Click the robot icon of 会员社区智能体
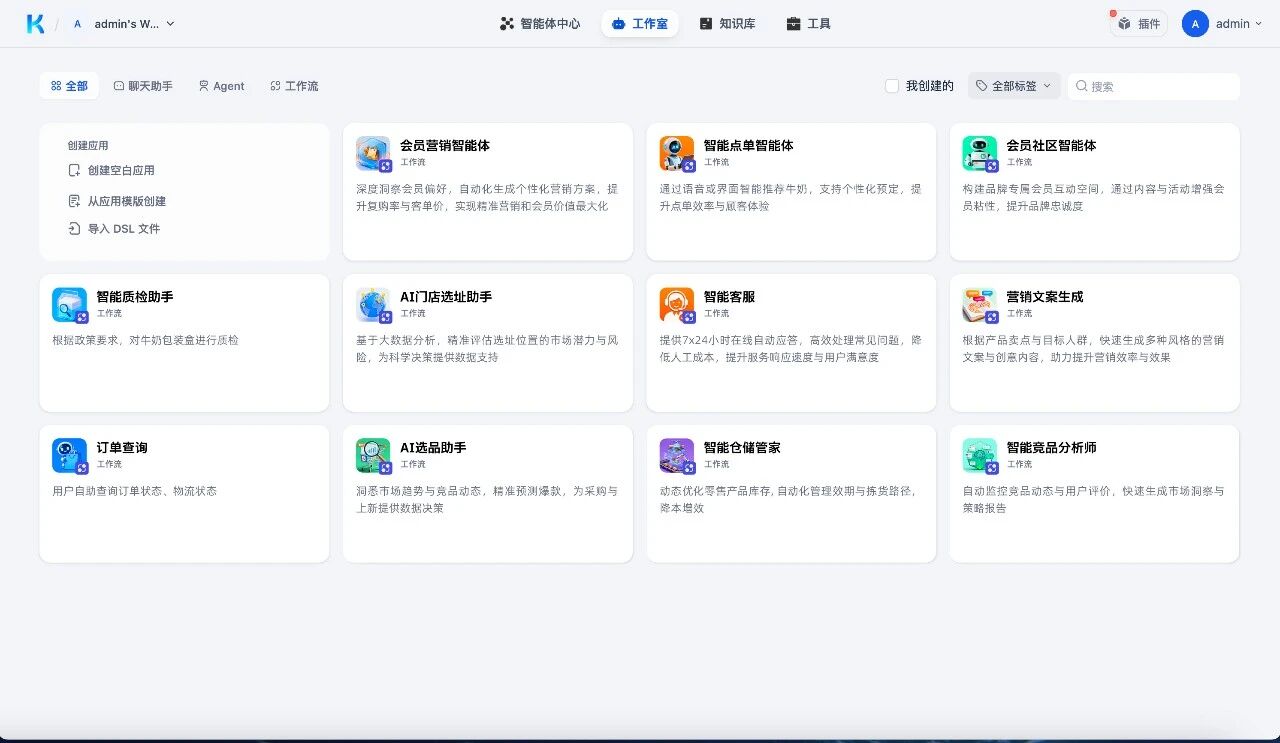Image resolution: width=1280 pixels, height=743 pixels. click(x=978, y=152)
